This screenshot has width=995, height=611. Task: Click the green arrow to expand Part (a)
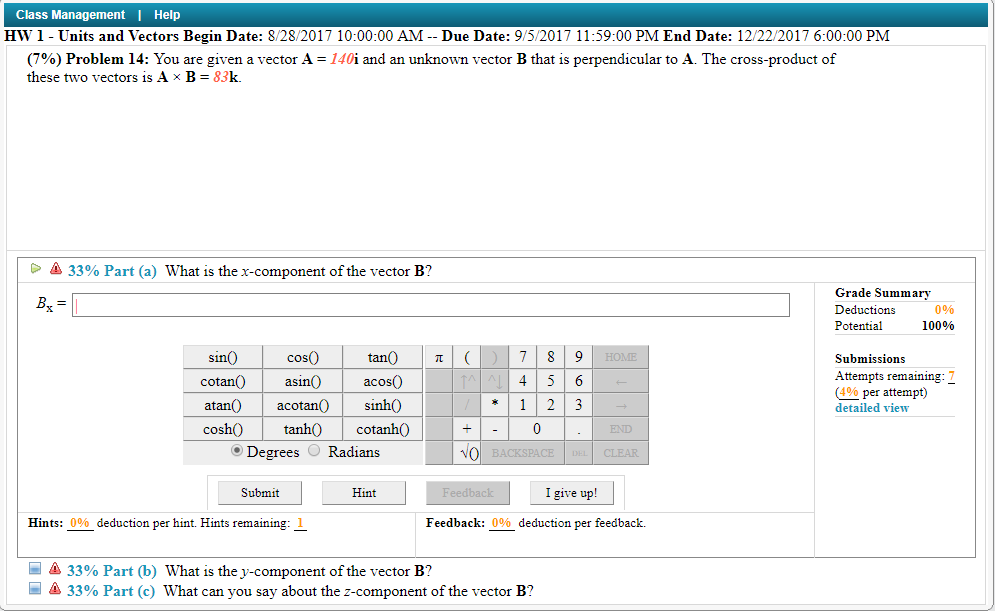click(34, 270)
